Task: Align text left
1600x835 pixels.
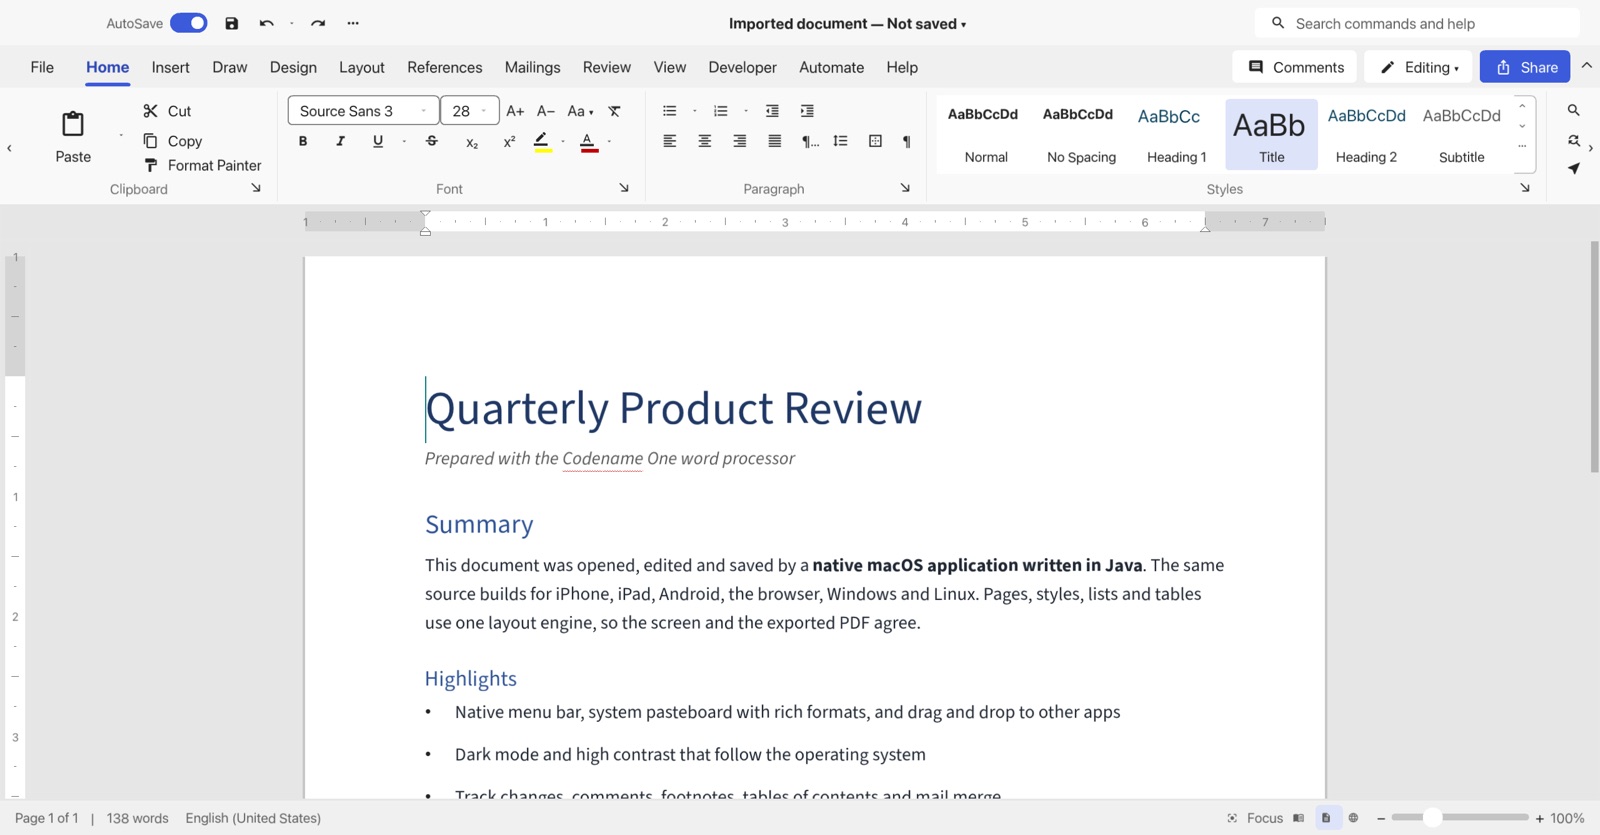Action: pos(670,142)
